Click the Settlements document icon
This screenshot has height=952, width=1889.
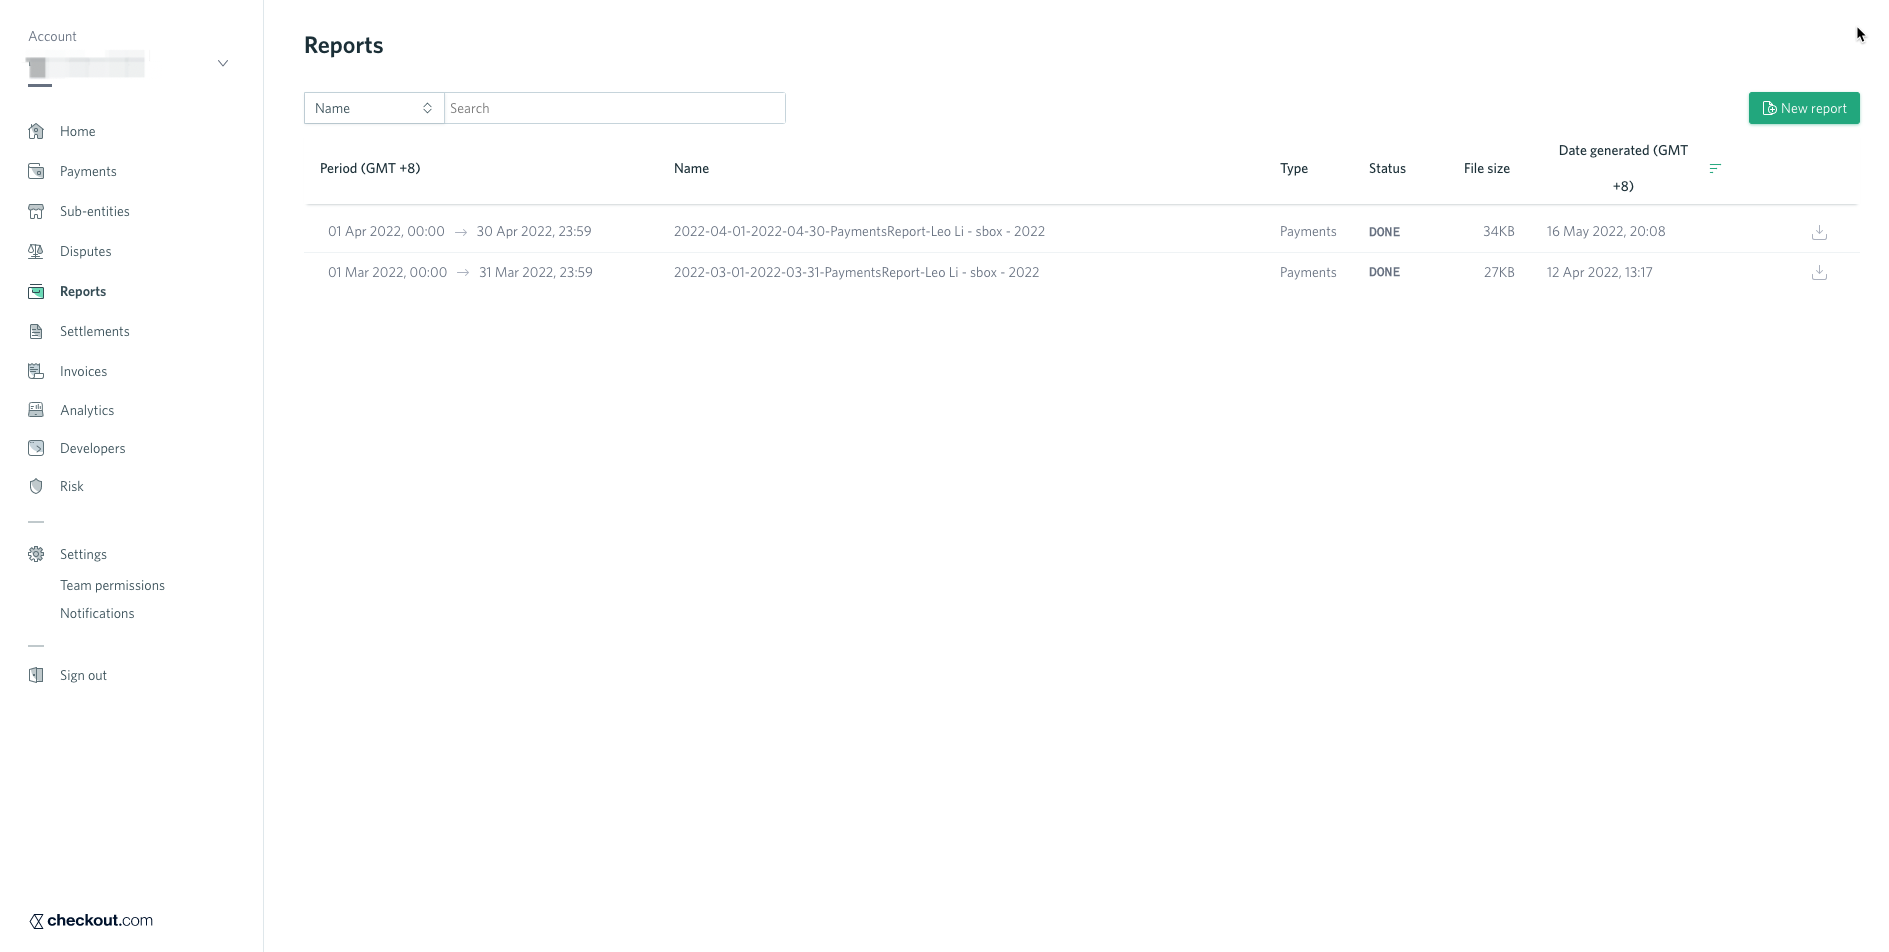pos(36,331)
